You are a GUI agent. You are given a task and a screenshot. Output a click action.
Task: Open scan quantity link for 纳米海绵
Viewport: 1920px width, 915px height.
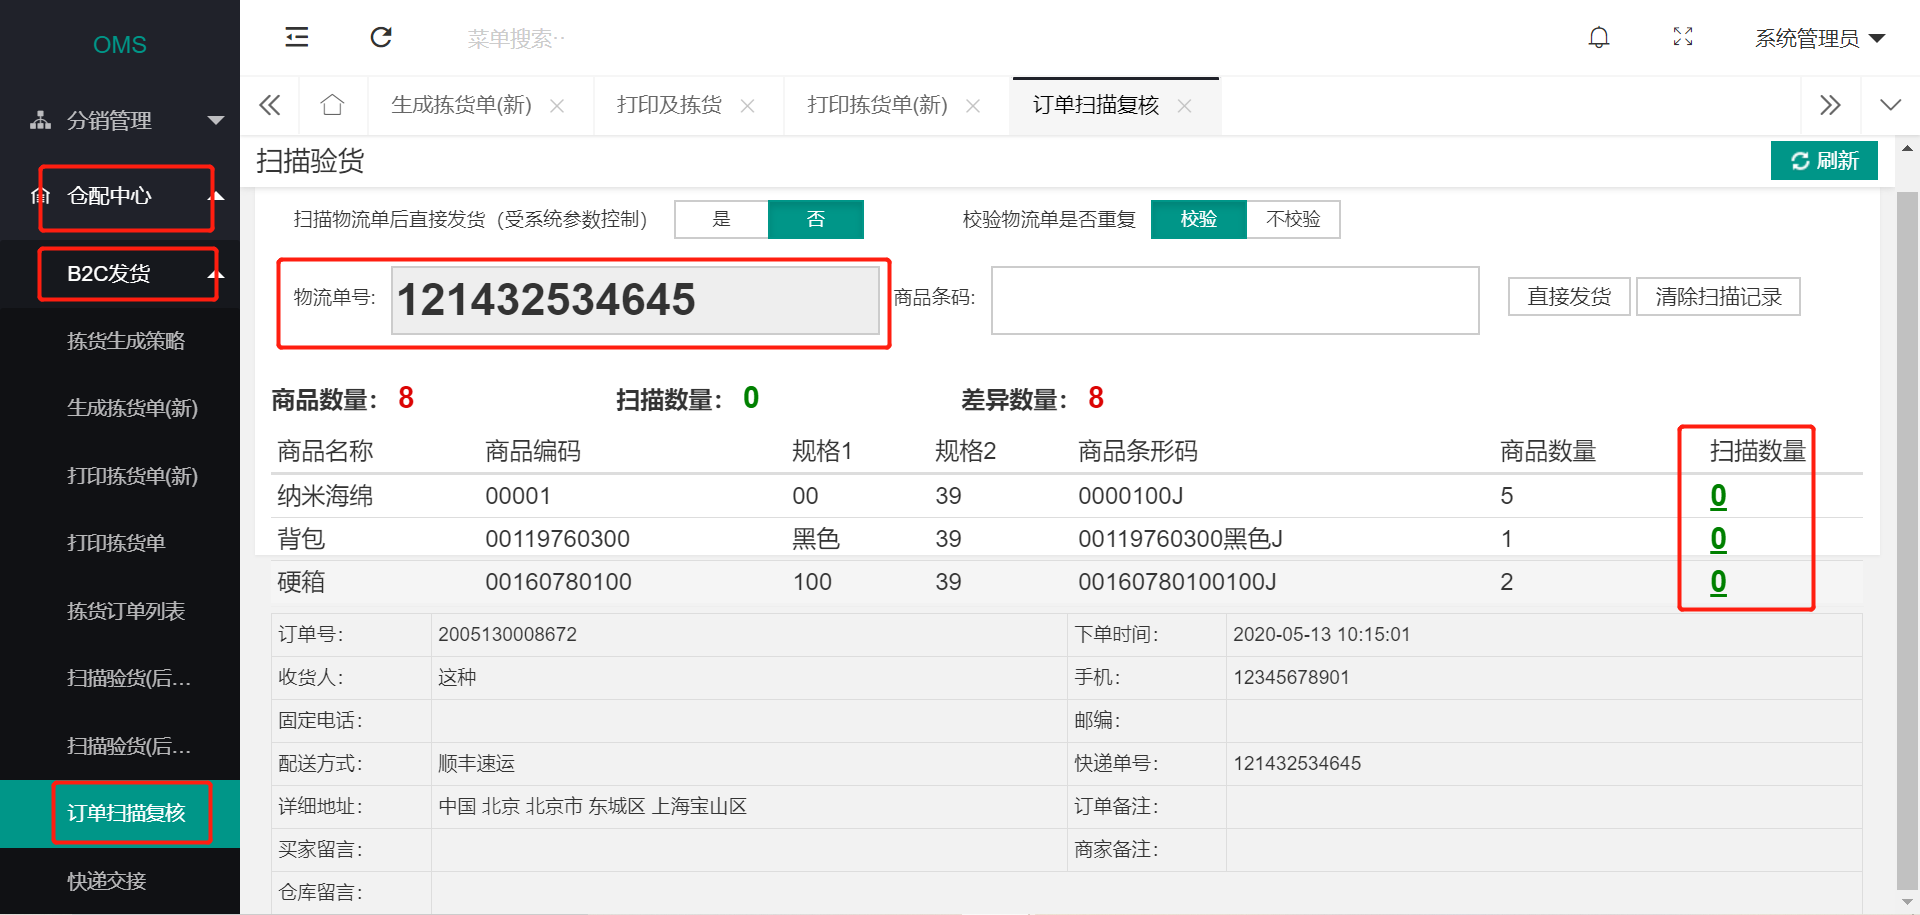click(x=1718, y=496)
